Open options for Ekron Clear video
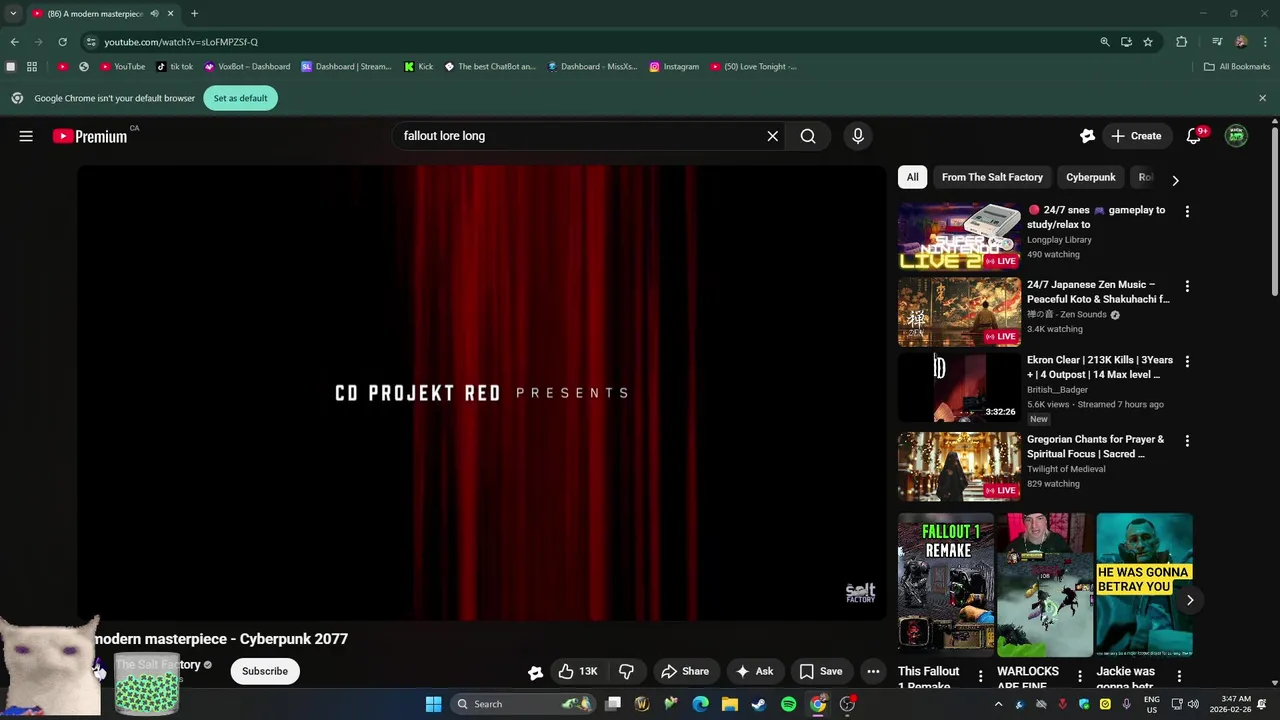Viewport: 1280px width, 720px height. [x=1187, y=361]
